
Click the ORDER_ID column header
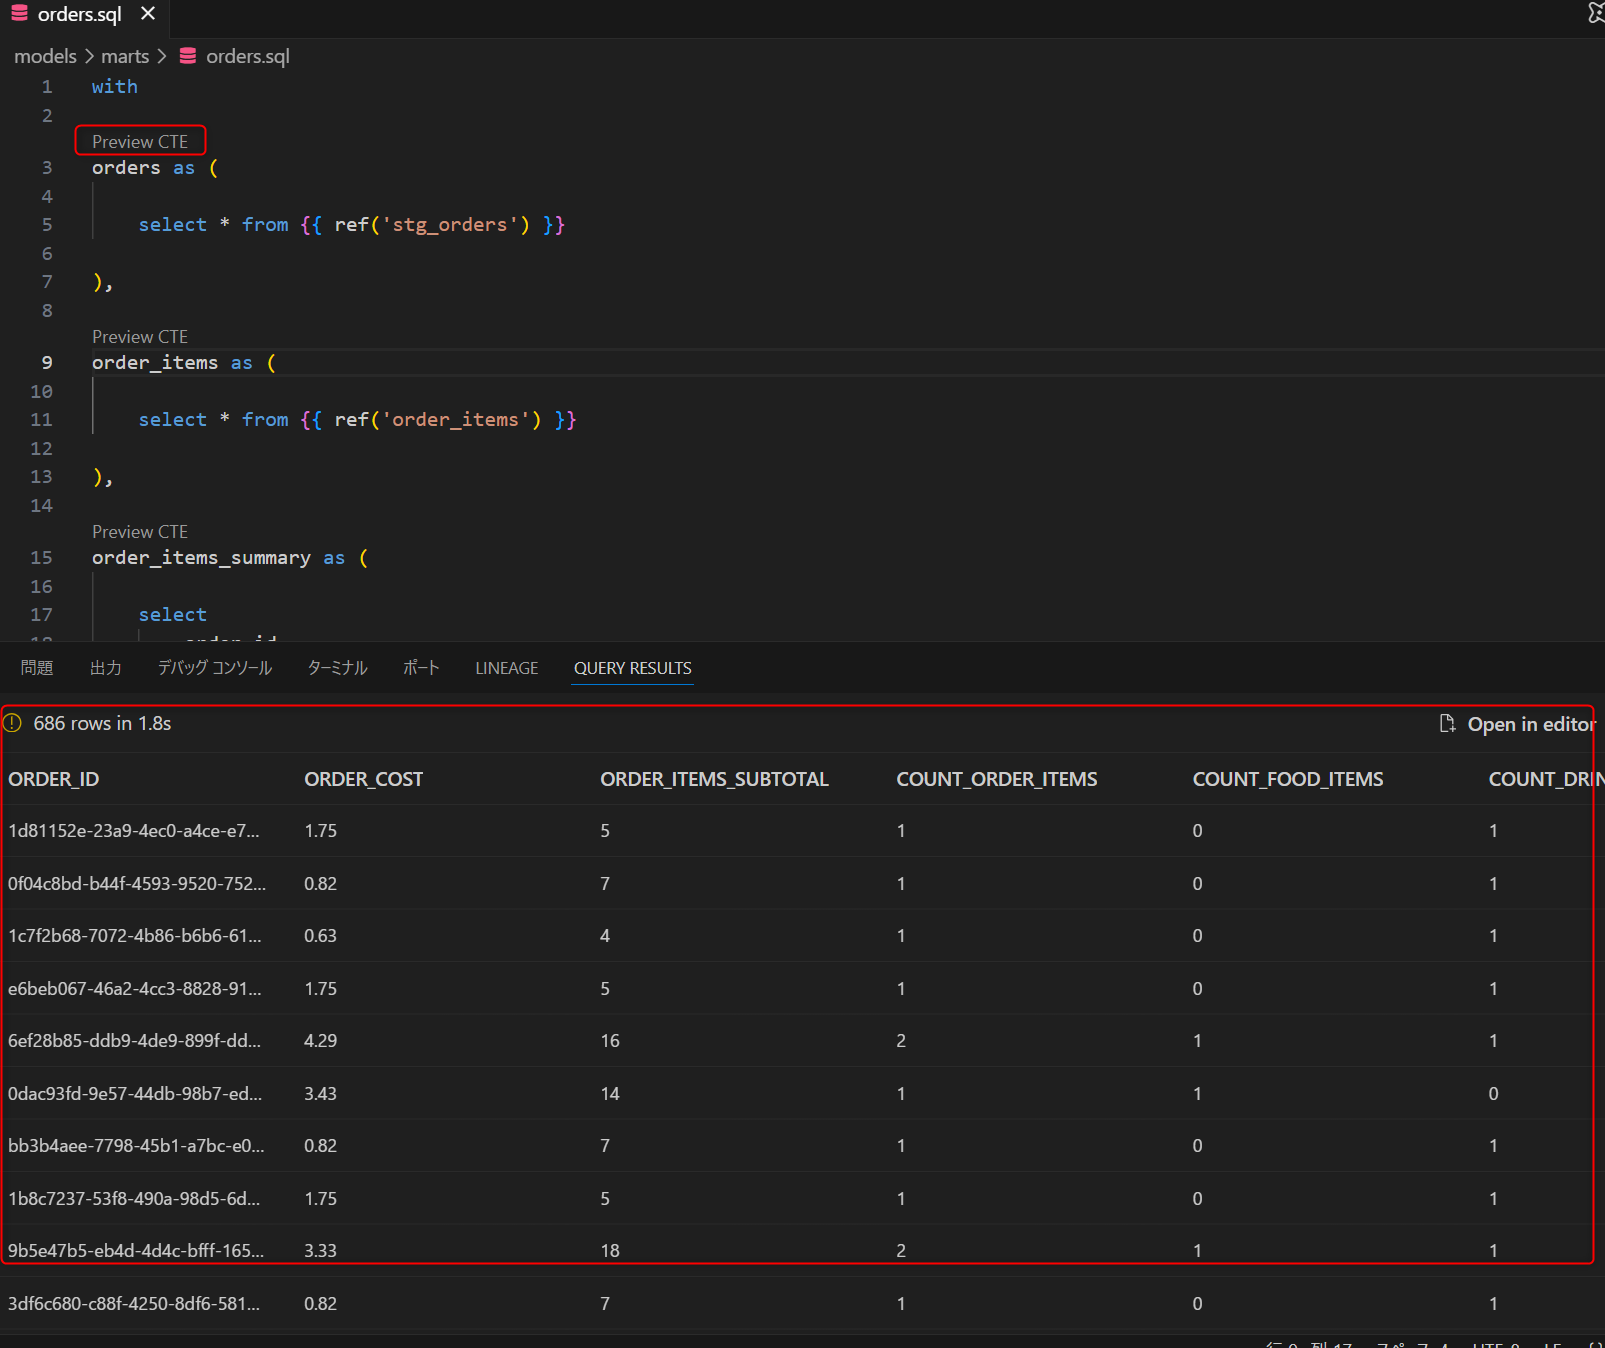tap(54, 779)
